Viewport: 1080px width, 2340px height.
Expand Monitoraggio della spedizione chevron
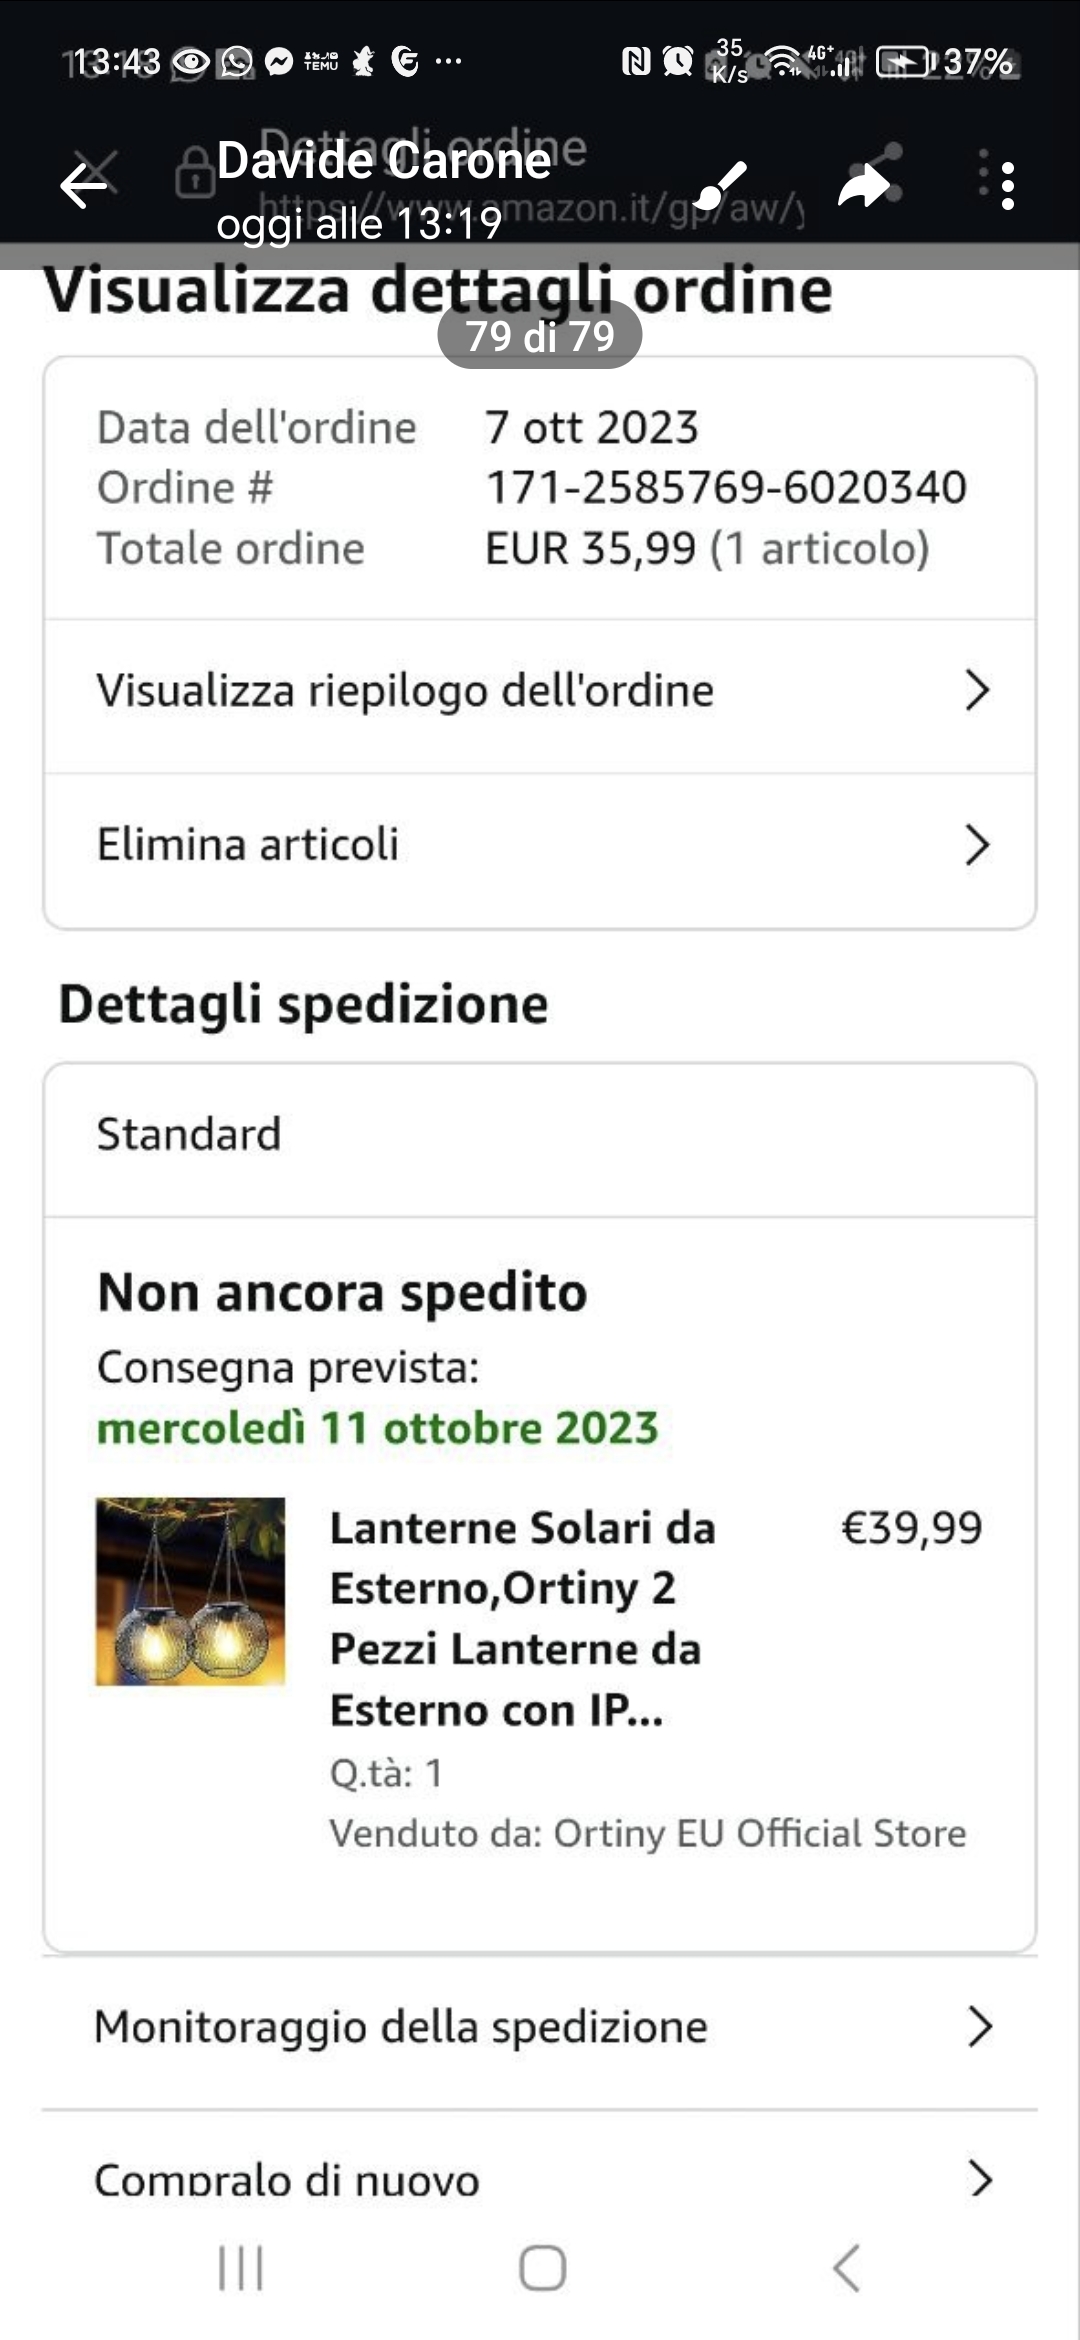981,2027
